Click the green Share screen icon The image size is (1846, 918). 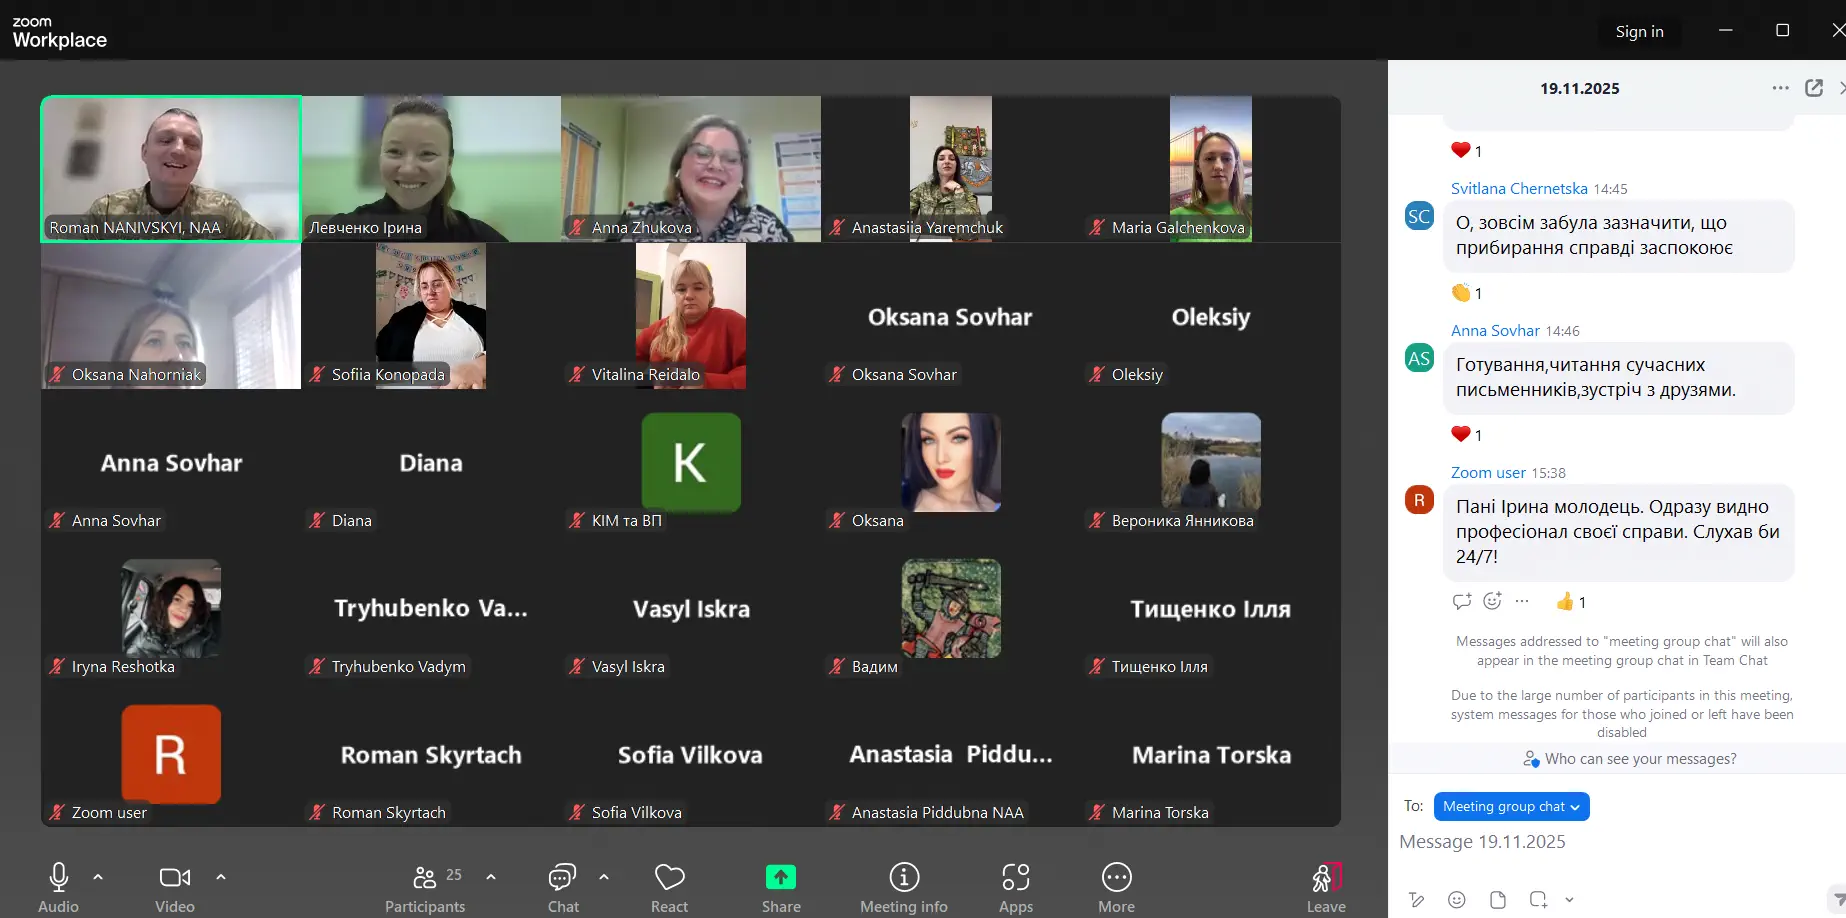point(781,877)
